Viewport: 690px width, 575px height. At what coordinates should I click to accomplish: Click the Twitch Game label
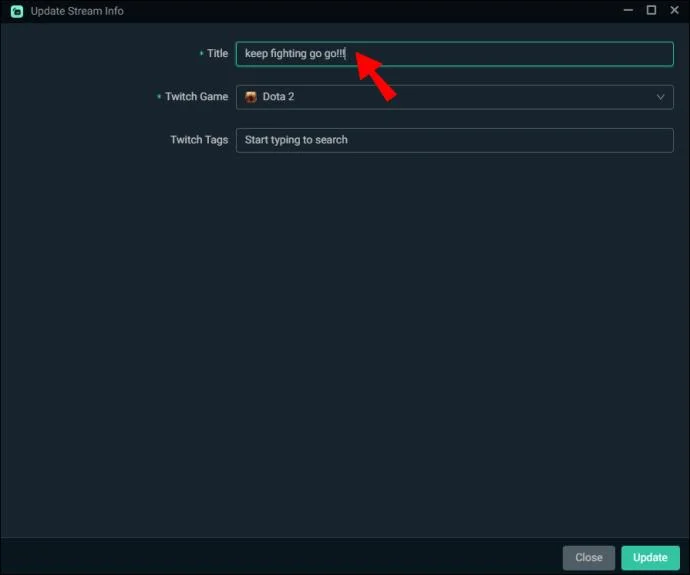[197, 96]
